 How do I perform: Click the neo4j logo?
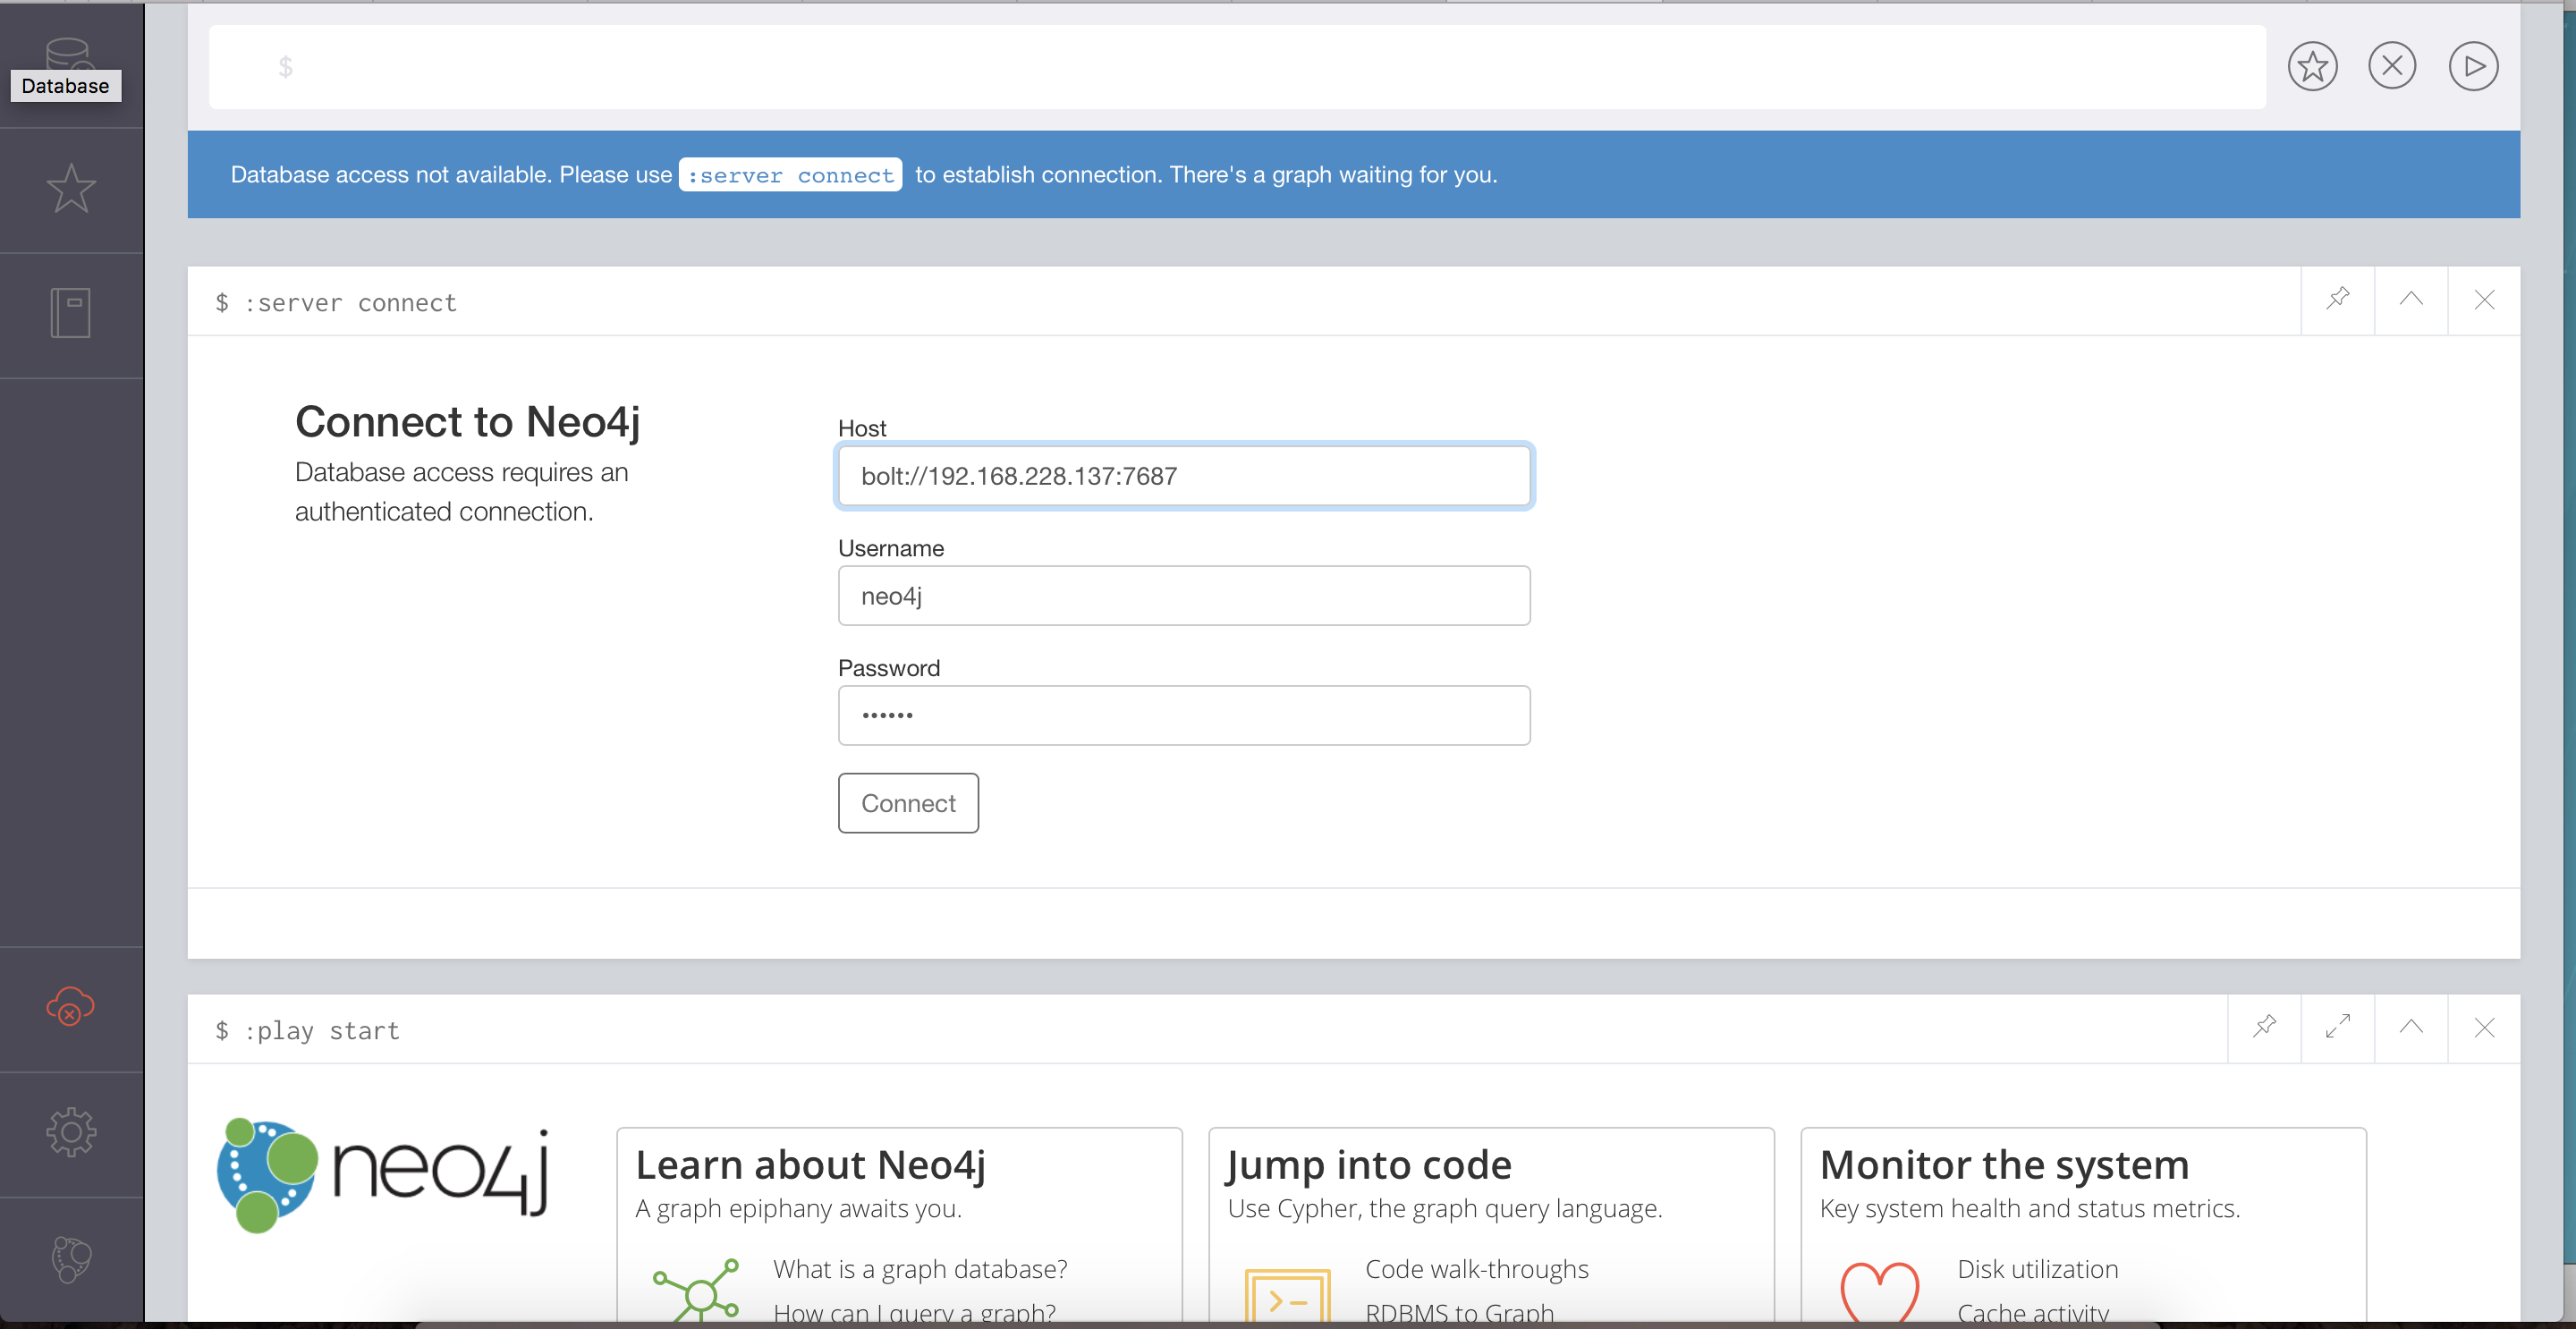(x=384, y=1176)
